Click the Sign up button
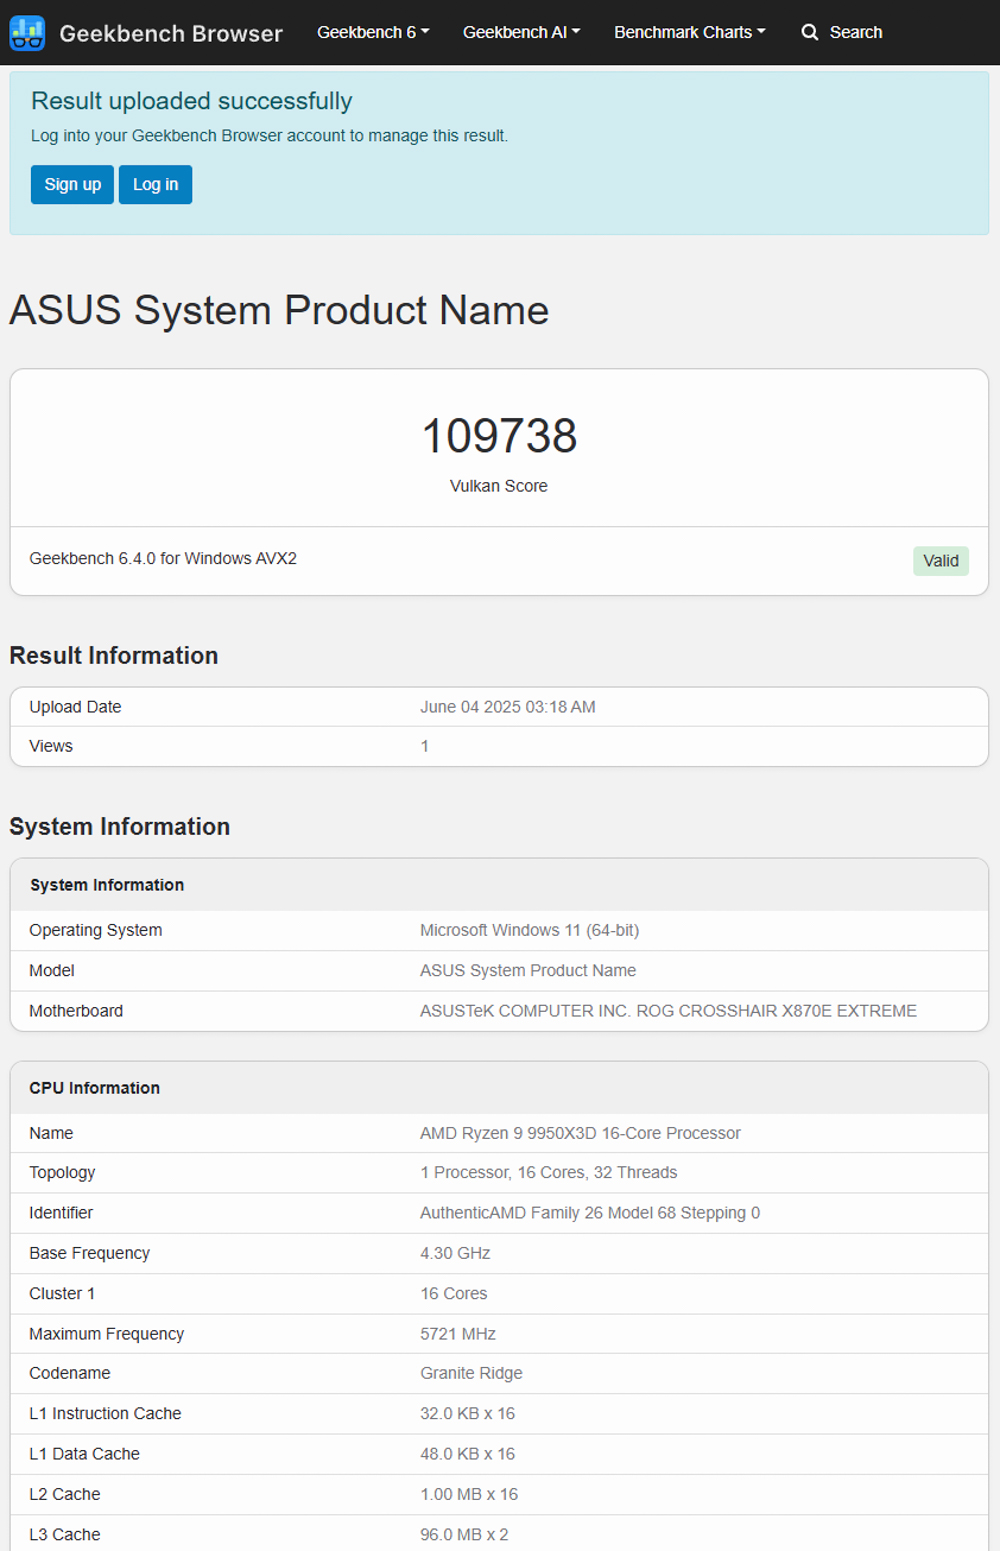Image resolution: width=1000 pixels, height=1551 pixels. (x=72, y=184)
